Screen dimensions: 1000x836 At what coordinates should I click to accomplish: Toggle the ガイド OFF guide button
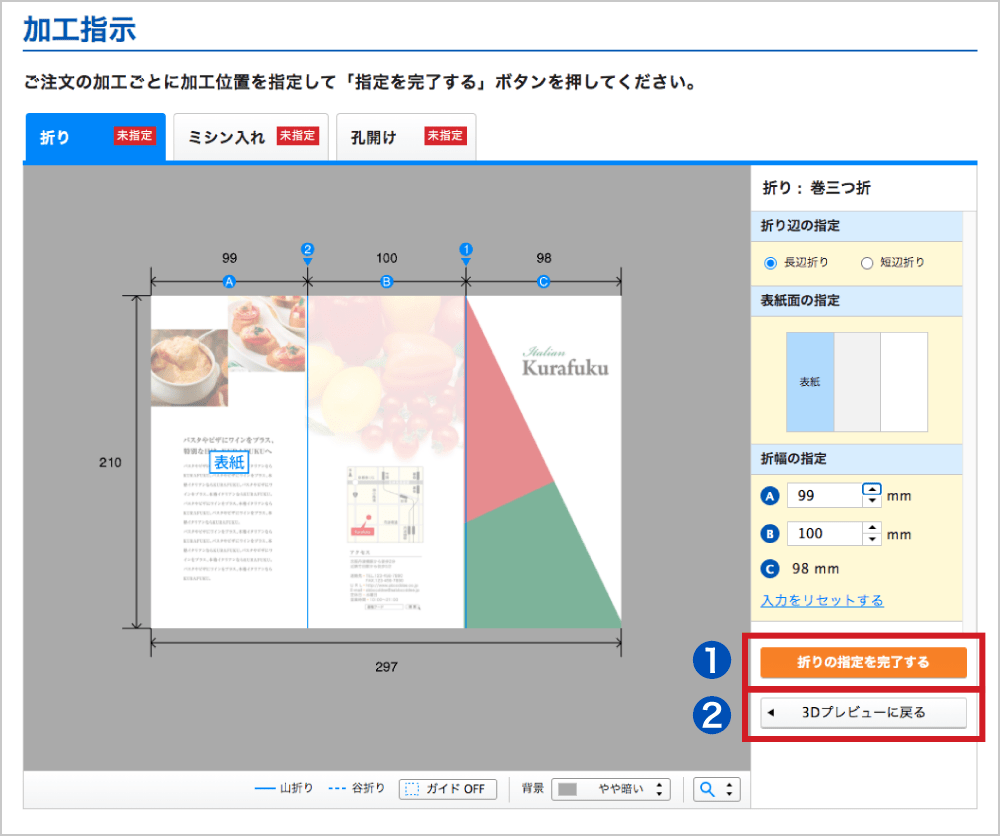[447, 789]
